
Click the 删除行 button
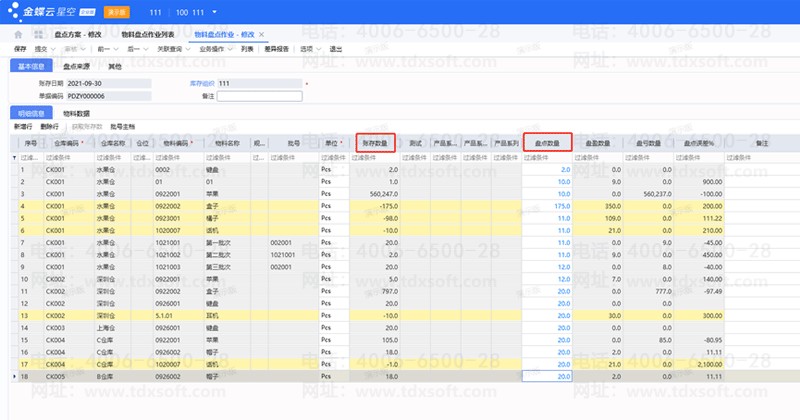coord(50,127)
